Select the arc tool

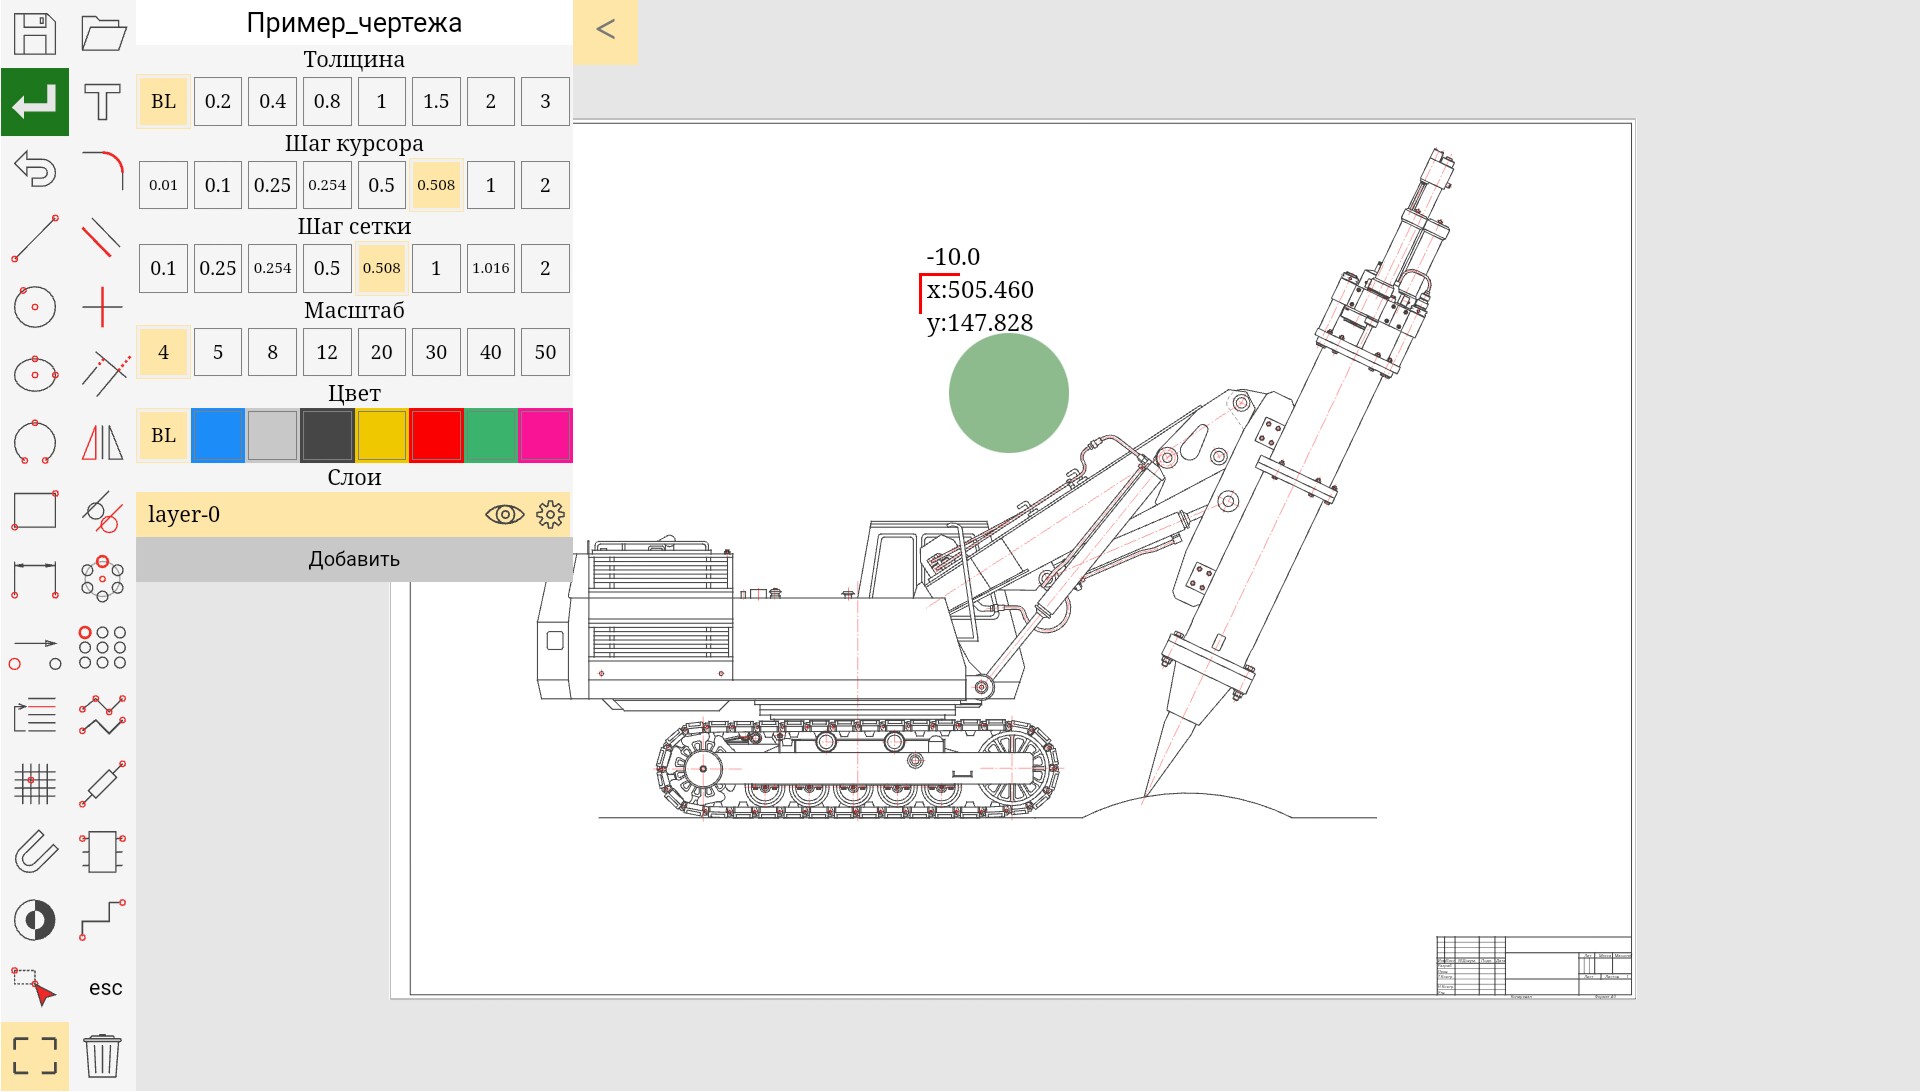35,442
